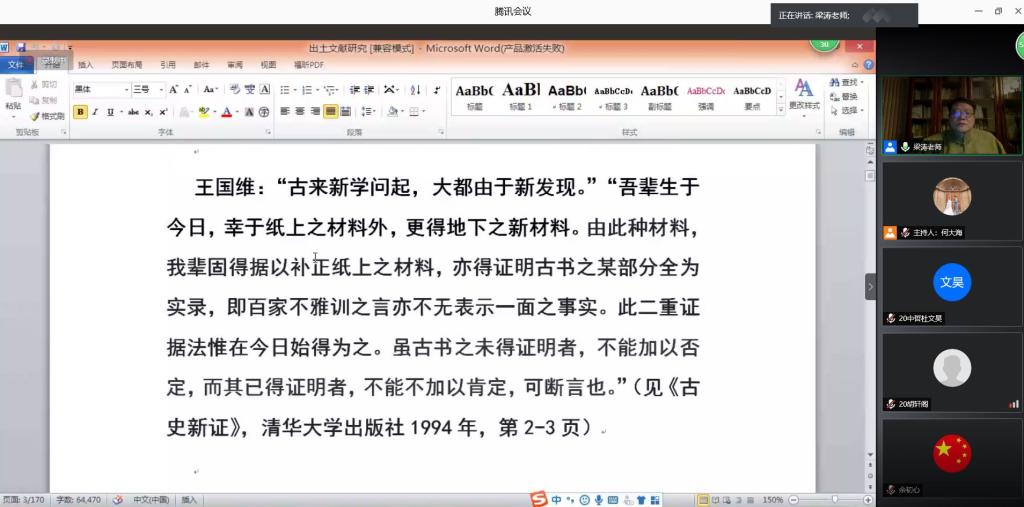The width and height of the screenshot is (1024, 507).
Task: Switch to the Page Layout tab
Action: (127, 65)
